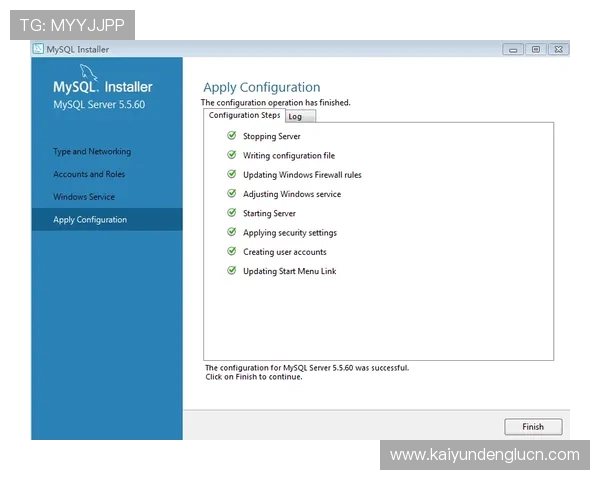The height and width of the screenshot is (480, 600).
Task: Click the Starting Server step text
Action: pyautogui.click(x=269, y=213)
